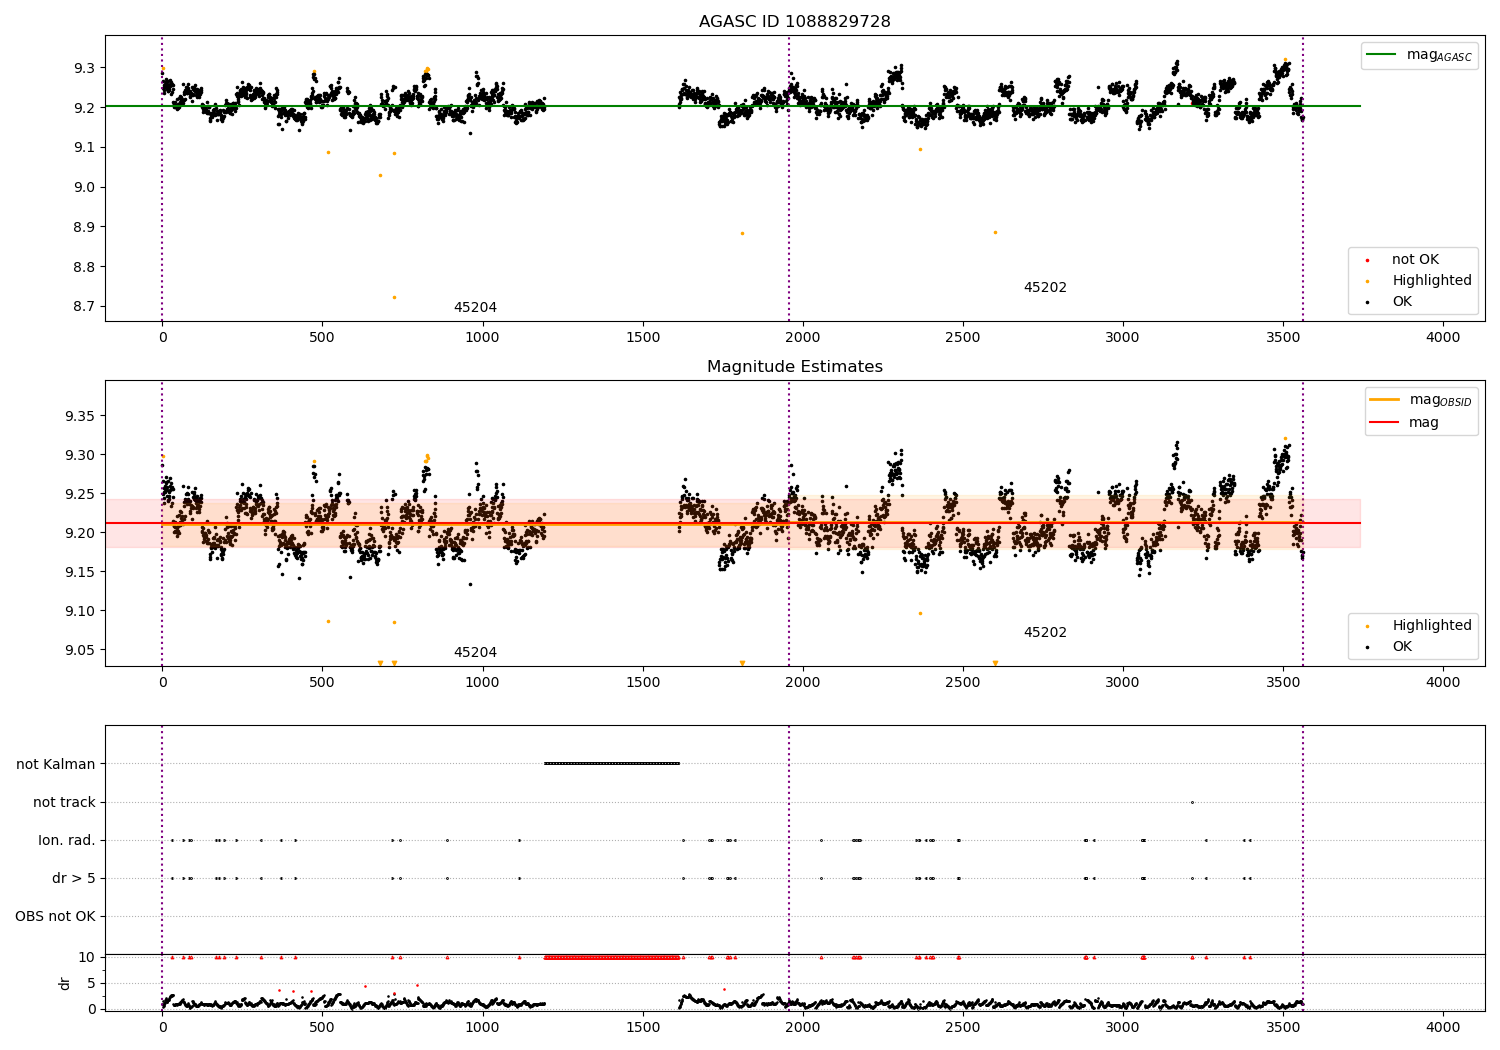Click the 9.15 y-axis tick label
Screen dimensions: 1500x1050
(x=80, y=572)
